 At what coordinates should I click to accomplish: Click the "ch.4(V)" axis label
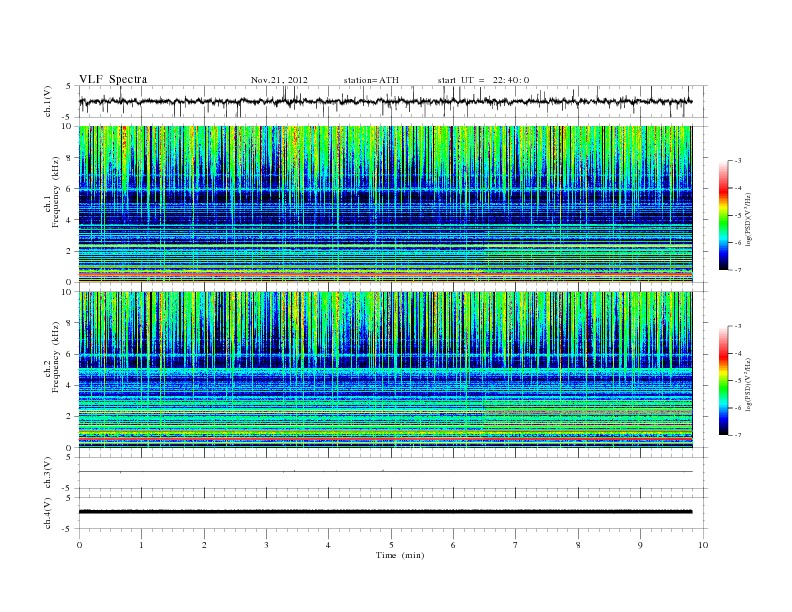coord(47,513)
